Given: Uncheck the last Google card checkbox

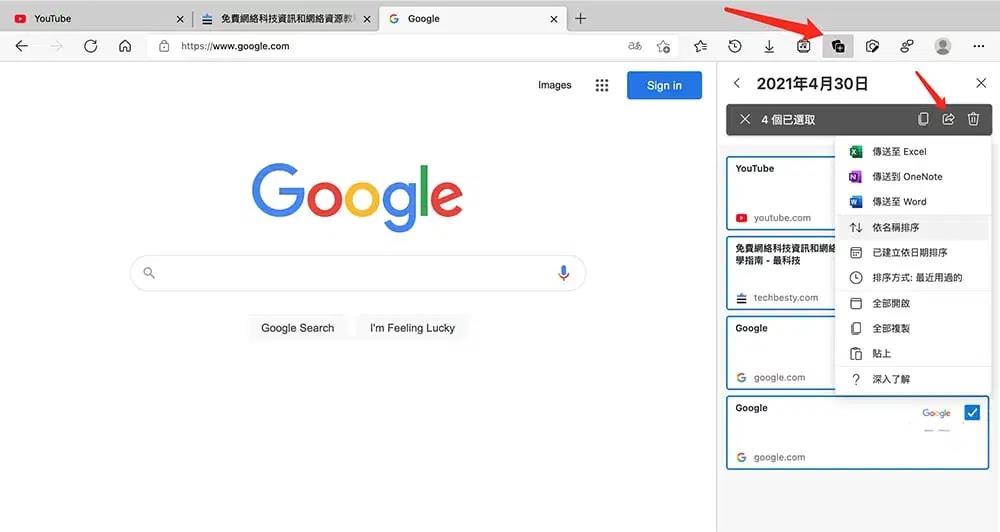Looking at the screenshot, I should [x=972, y=413].
